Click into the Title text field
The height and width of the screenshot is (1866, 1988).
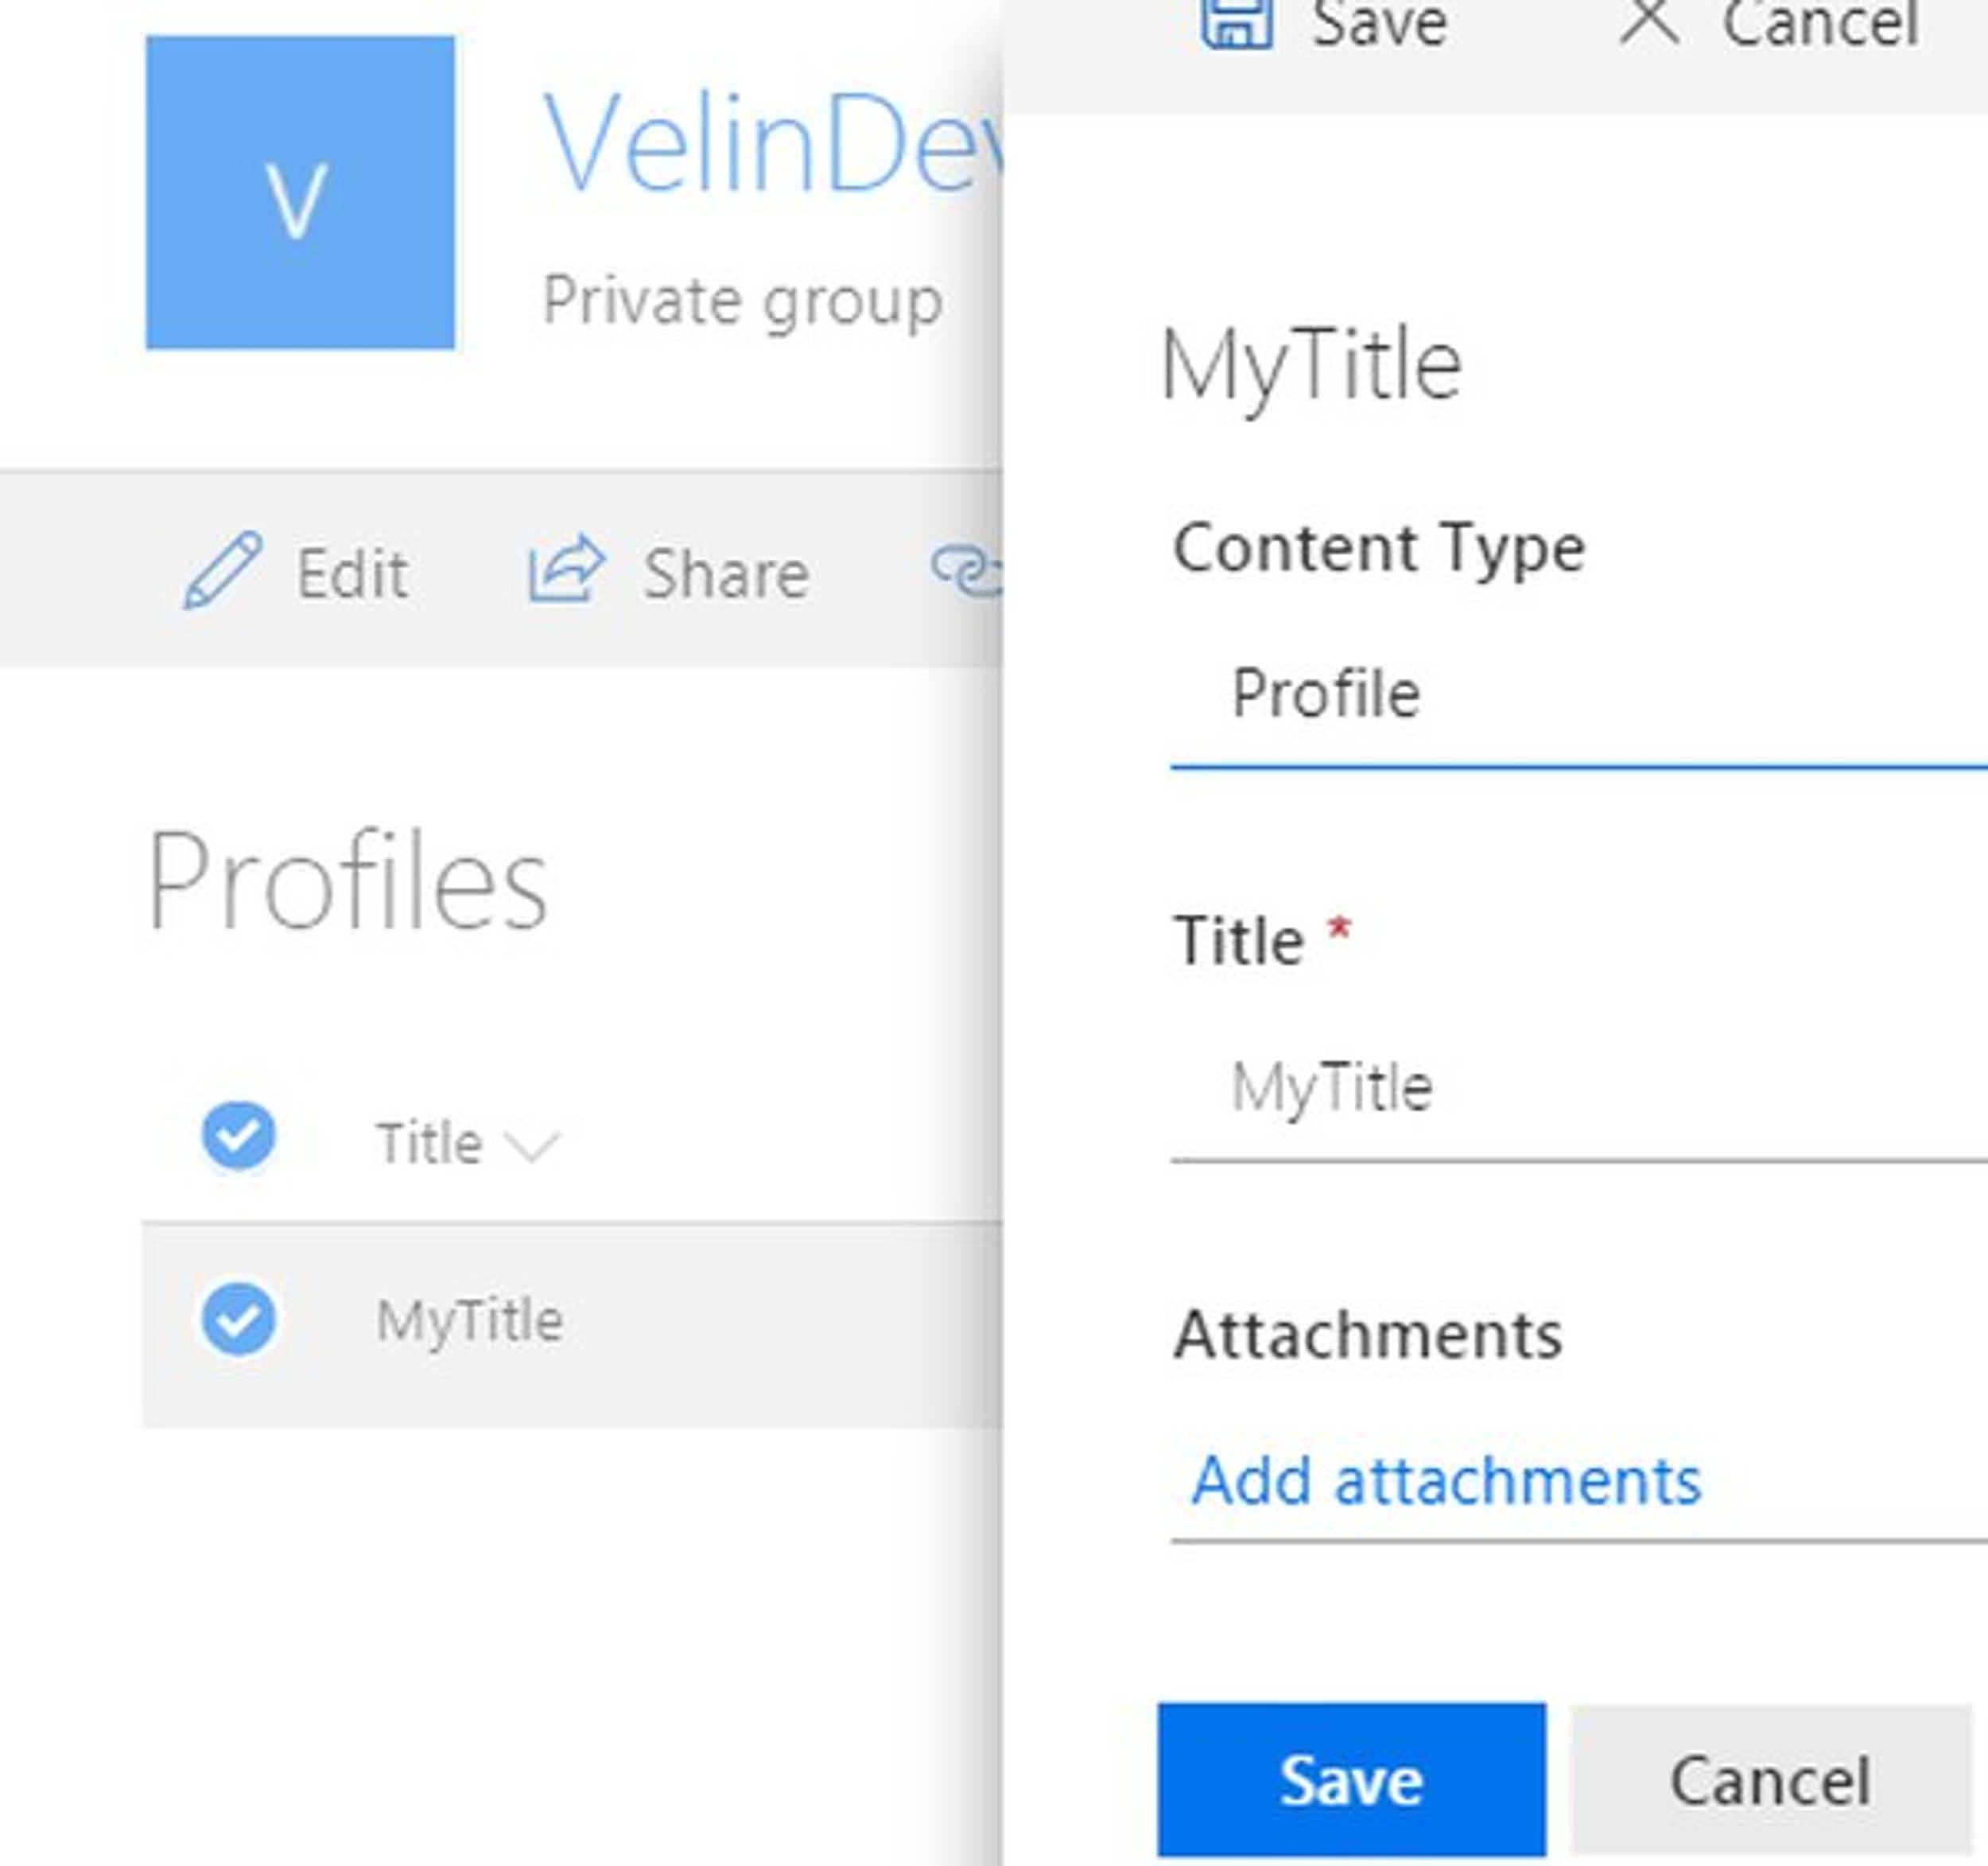[x=1578, y=1088]
